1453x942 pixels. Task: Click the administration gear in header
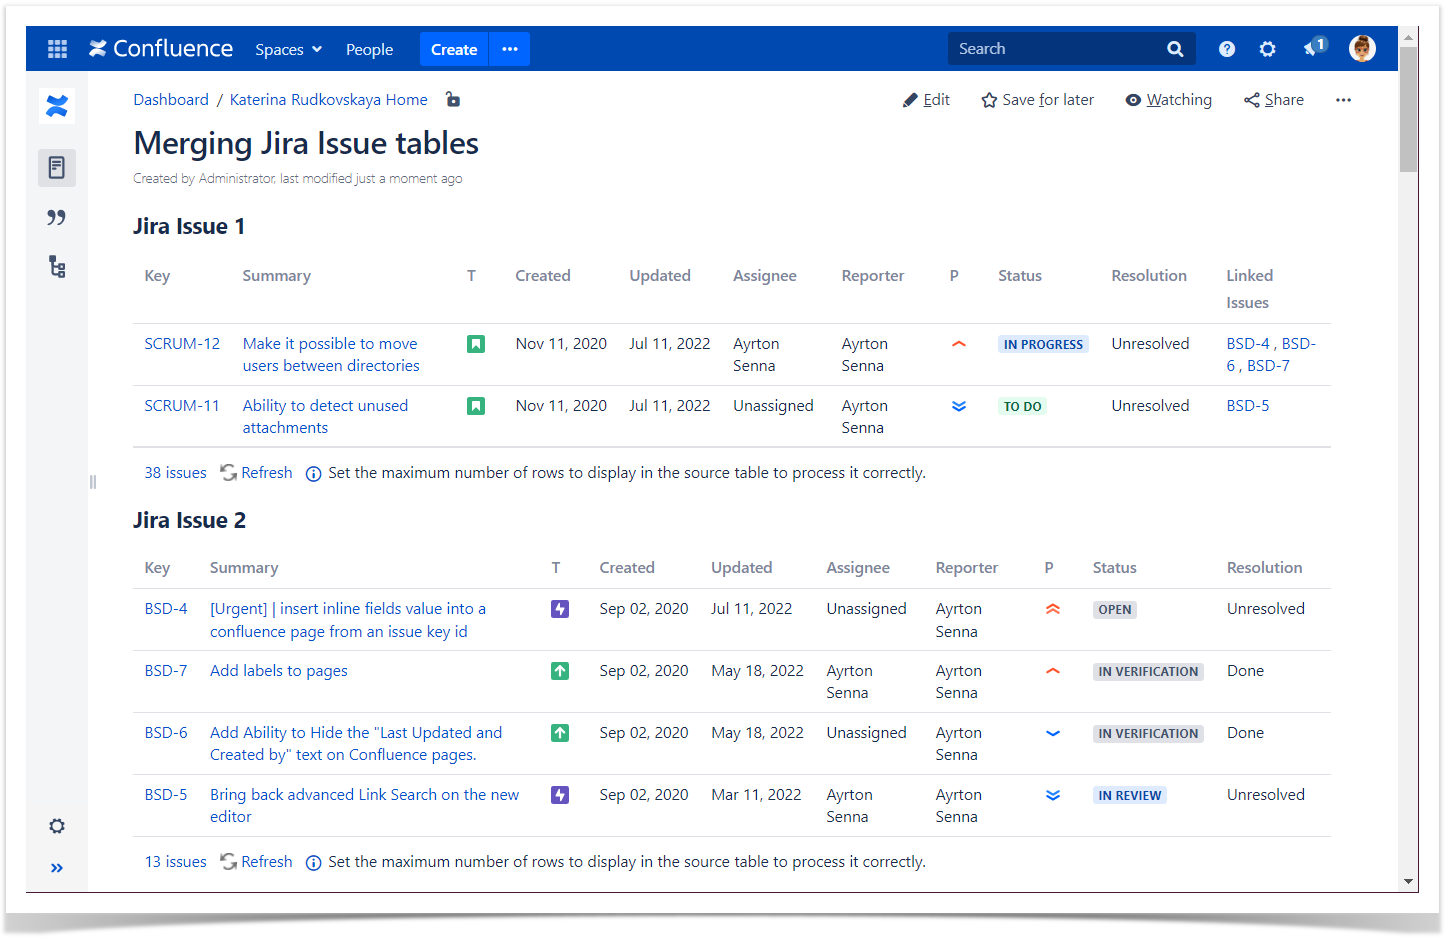1267,49
